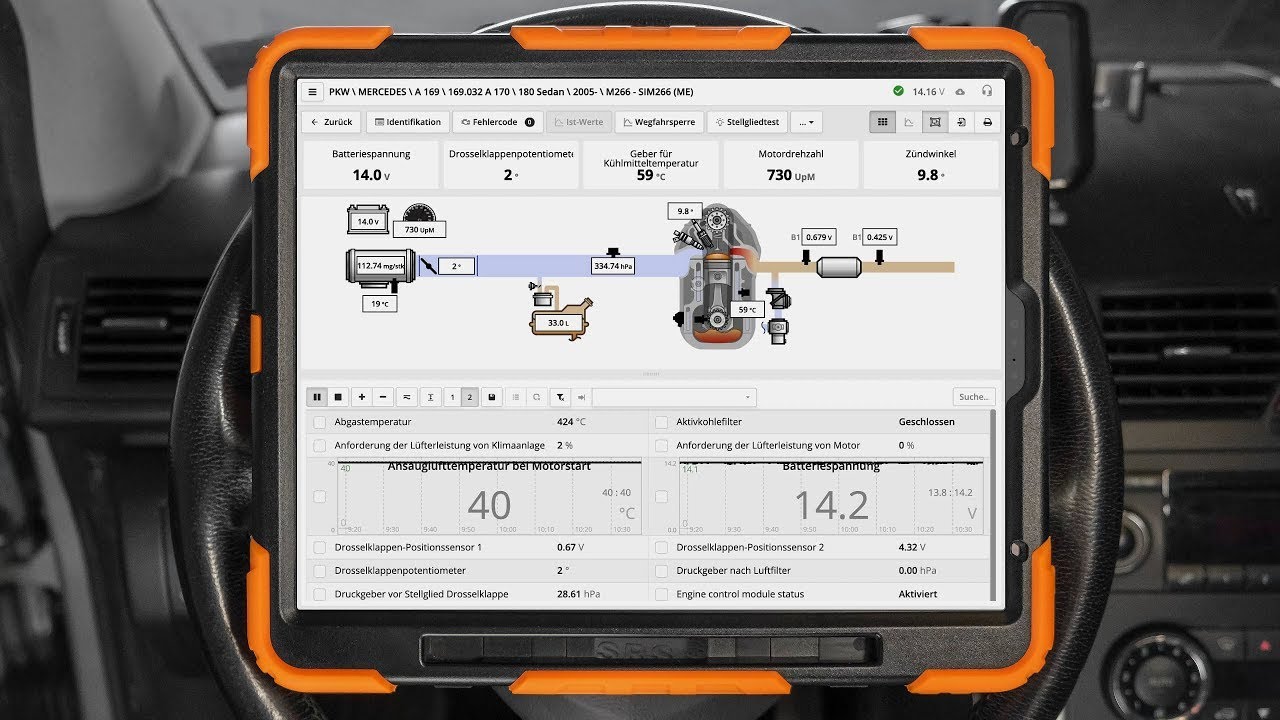Click the catalytic converter in the schematic
The image size is (1280, 720).
[x=840, y=268]
